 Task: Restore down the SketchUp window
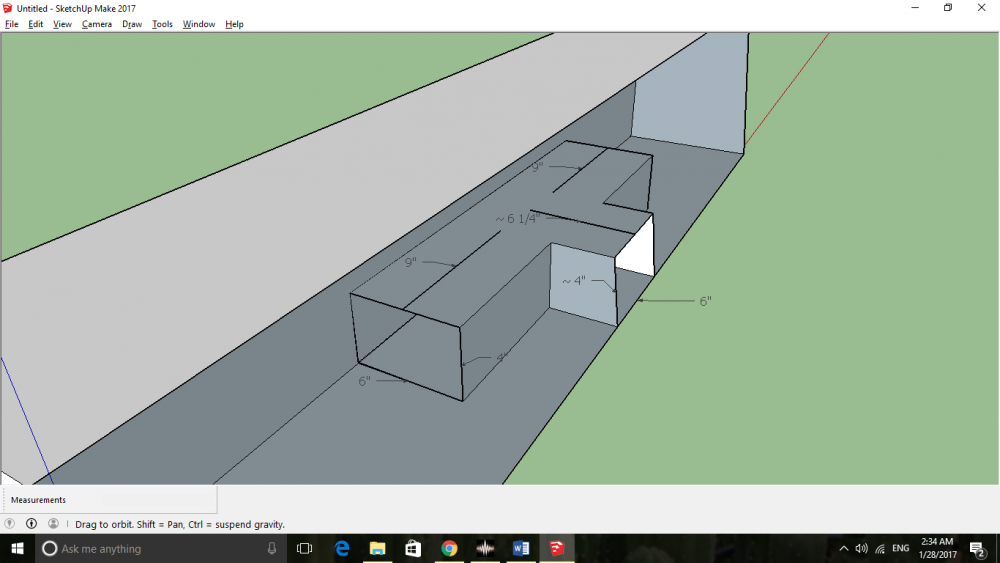tap(948, 8)
